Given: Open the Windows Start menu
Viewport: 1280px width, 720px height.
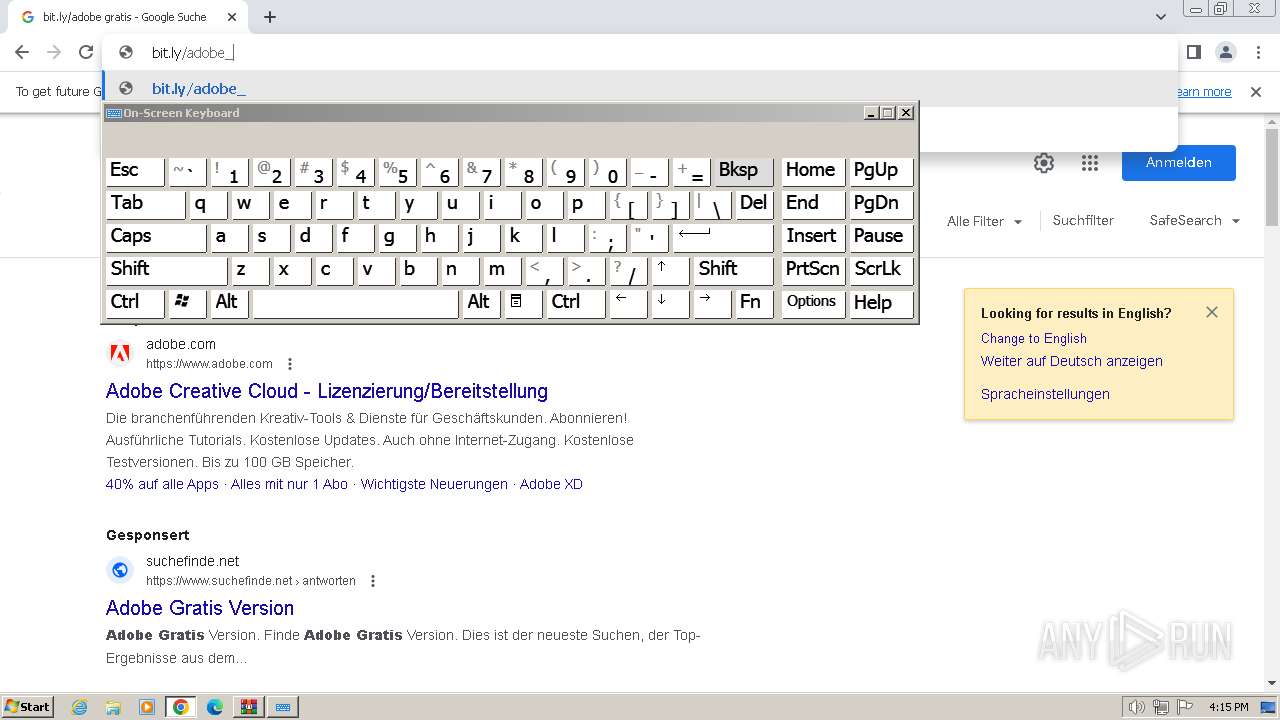Looking at the screenshot, I should tap(28, 707).
